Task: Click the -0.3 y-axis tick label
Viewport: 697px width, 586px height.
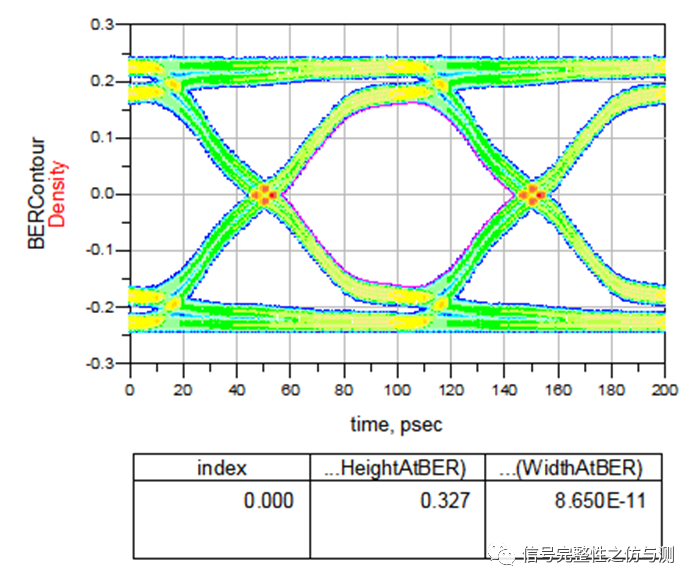Action: click(x=100, y=364)
